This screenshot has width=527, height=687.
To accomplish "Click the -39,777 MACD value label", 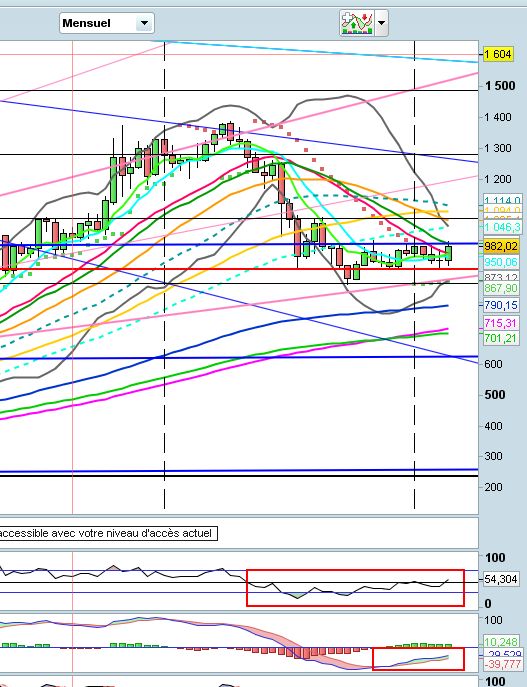I will pyautogui.click(x=502, y=665).
